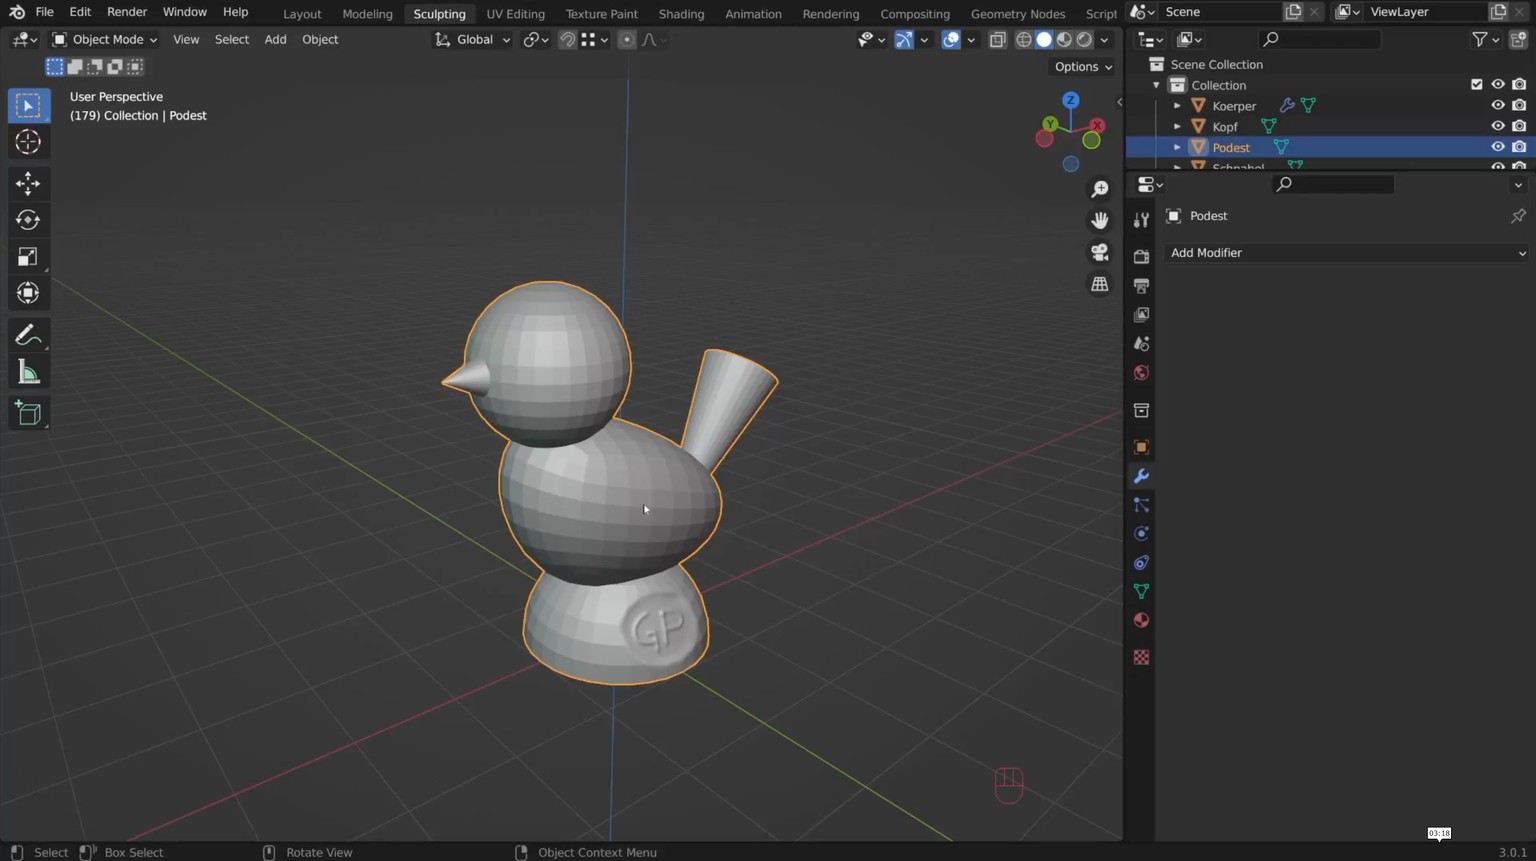Open the Scene properties tab
1536x861 pixels.
(1141, 343)
